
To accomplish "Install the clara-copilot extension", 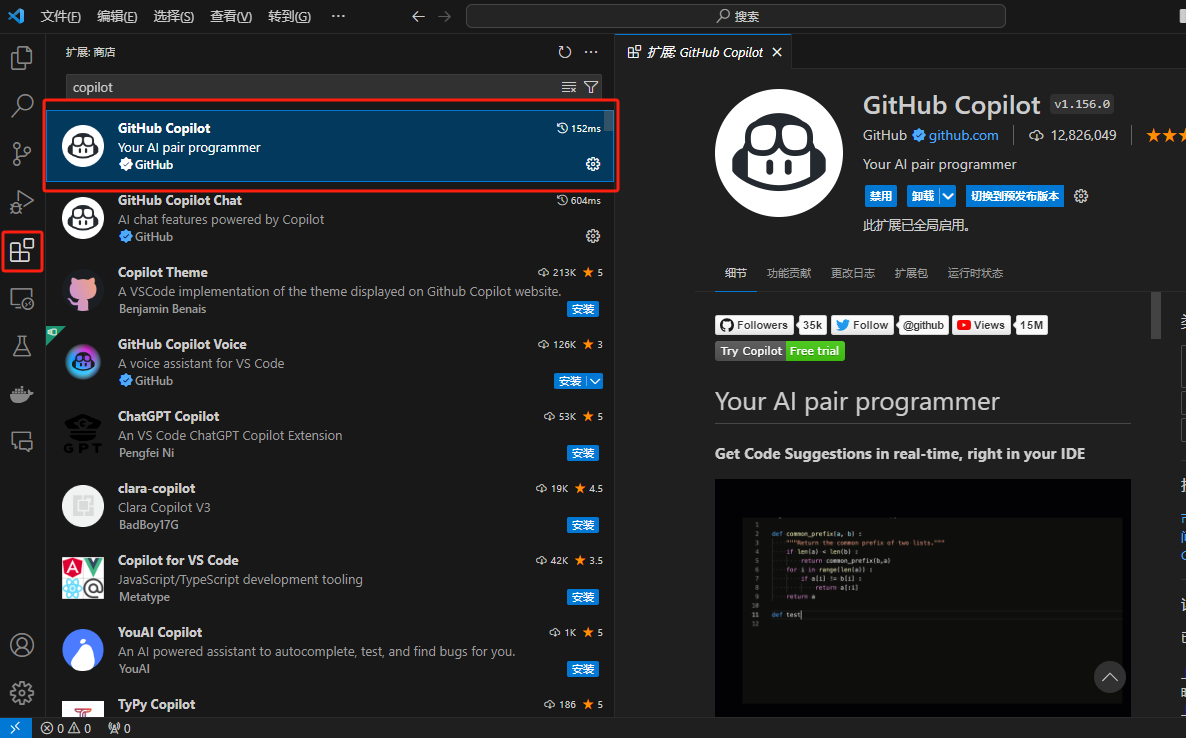I will point(583,525).
